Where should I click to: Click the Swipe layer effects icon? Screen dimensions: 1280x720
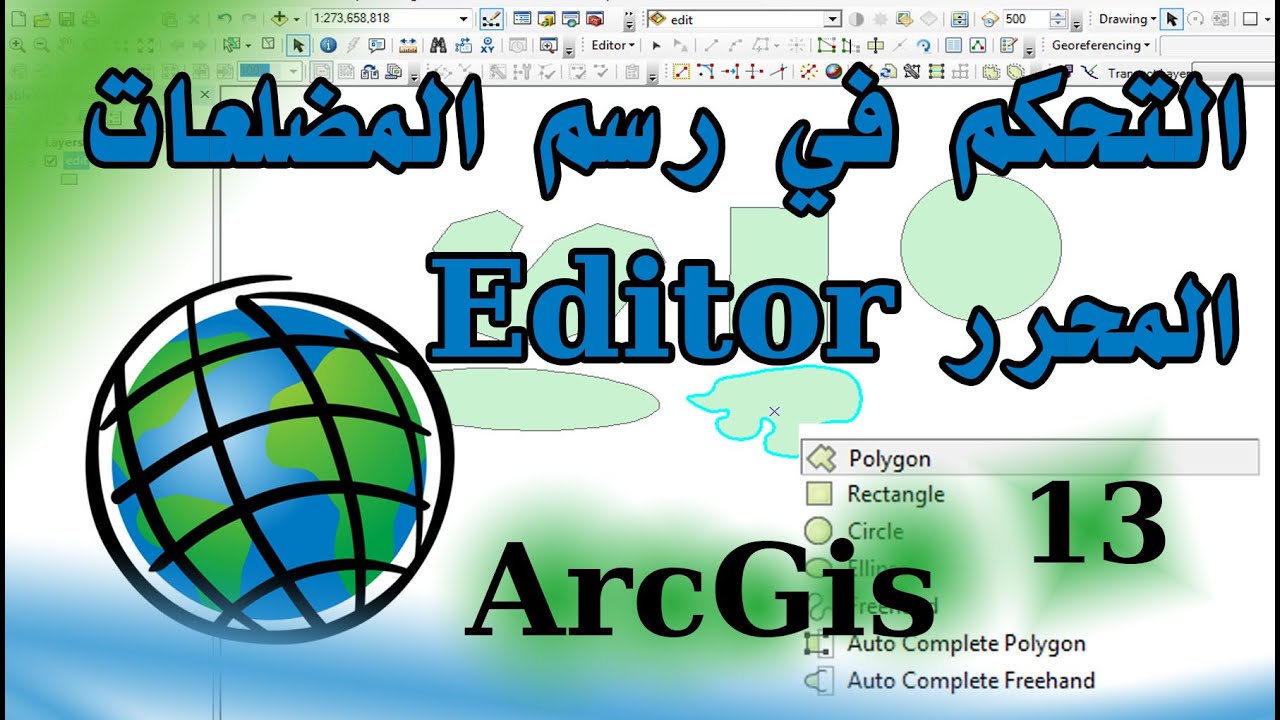[959, 19]
